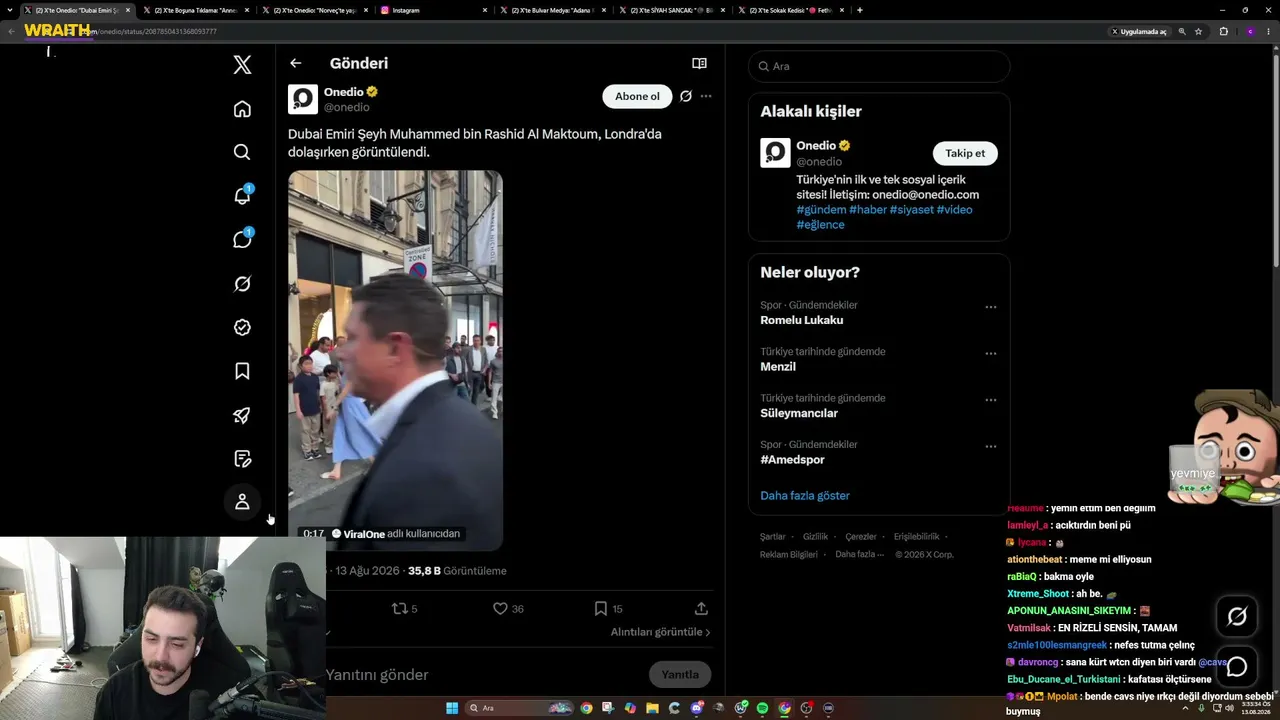Expand the Daha fazla footer menu
Viewport: 1280px width, 720px height.
[x=859, y=554]
